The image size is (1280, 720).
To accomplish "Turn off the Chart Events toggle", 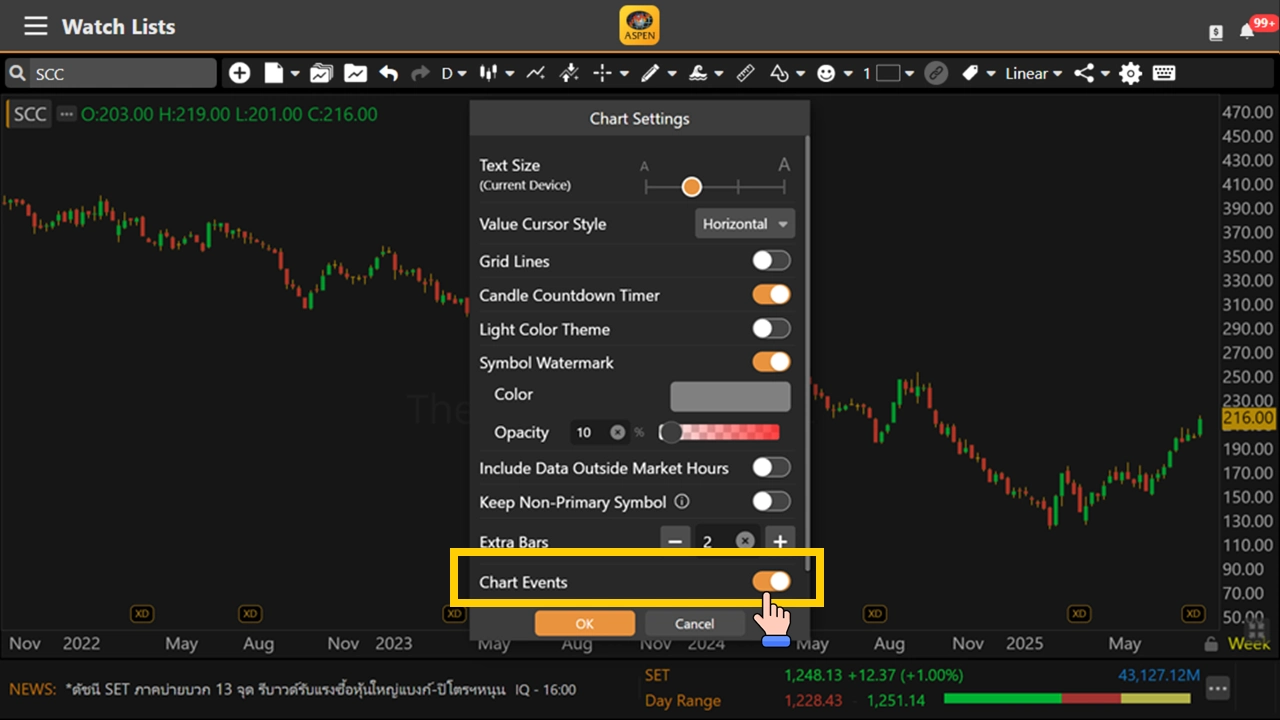I will tap(771, 582).
